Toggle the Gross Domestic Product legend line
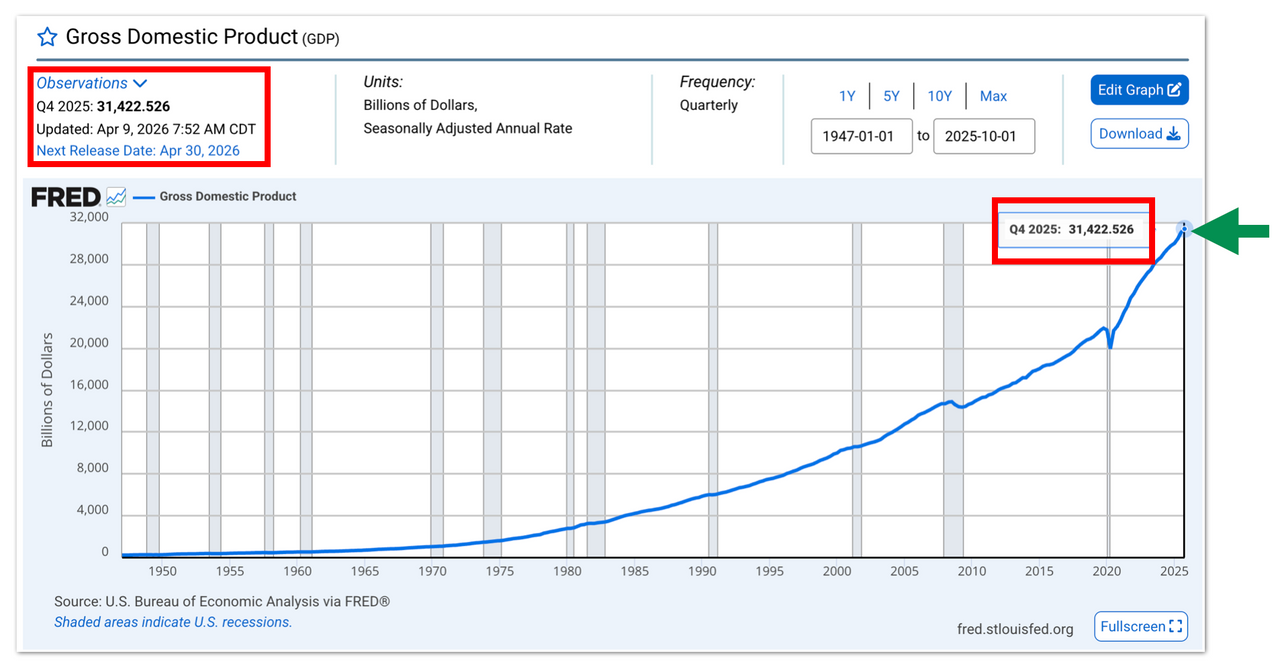This screenshot has height=670, width=1280. [215, 197]
